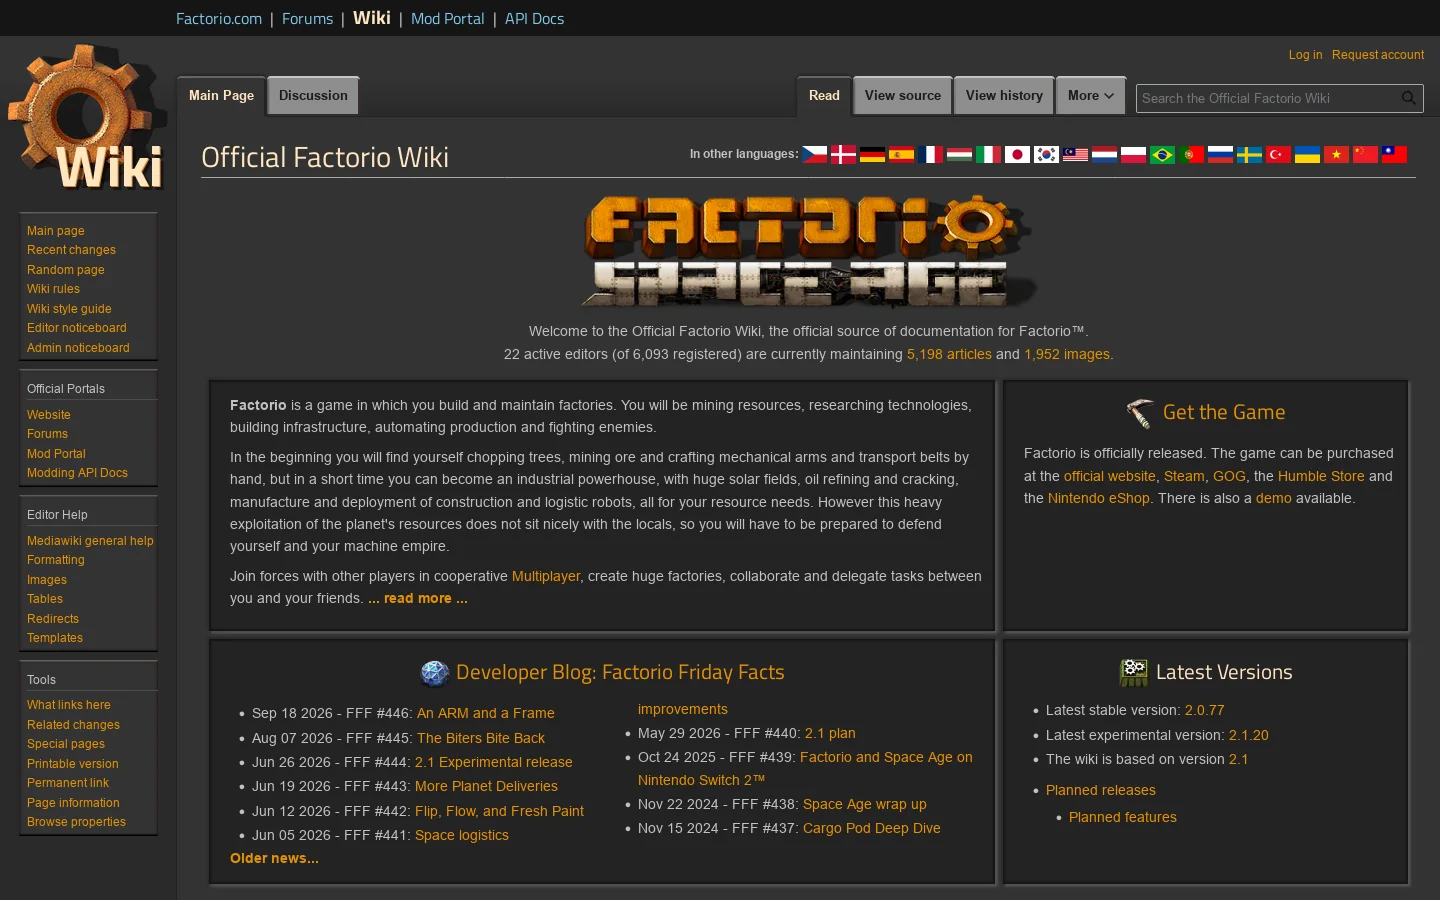Open the Factorio Space Age banner image
Viewport: 1440px width, 900px height.
click(809, 251)
